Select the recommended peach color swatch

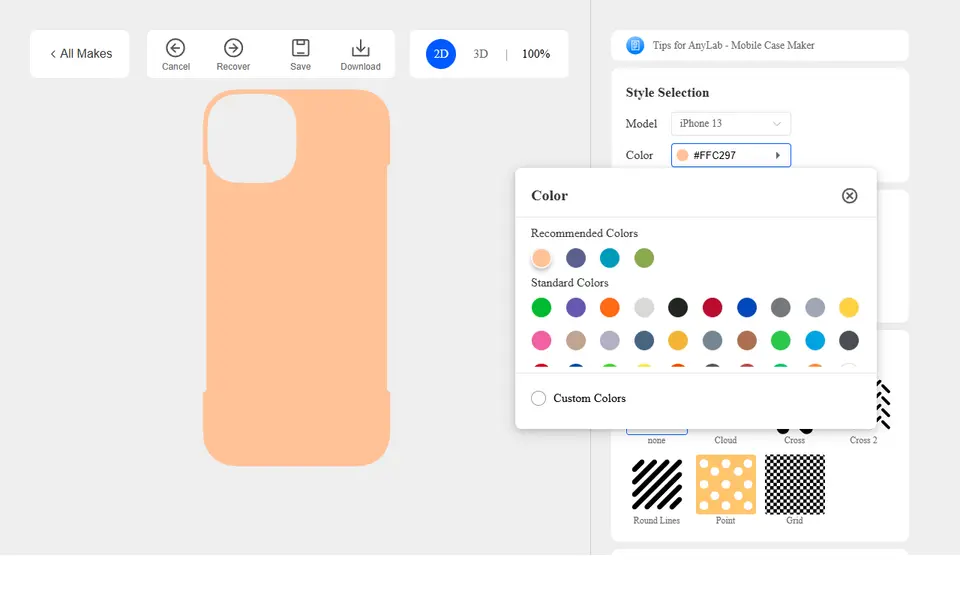point(541,258)
